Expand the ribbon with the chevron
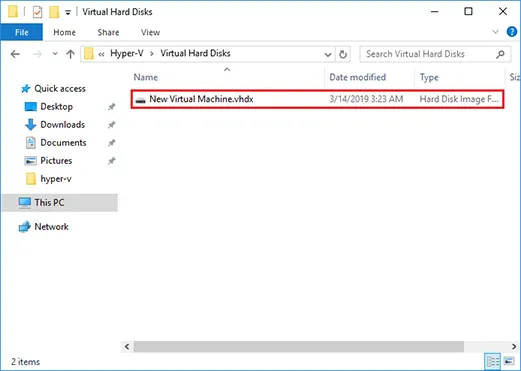 coord(495,32)
